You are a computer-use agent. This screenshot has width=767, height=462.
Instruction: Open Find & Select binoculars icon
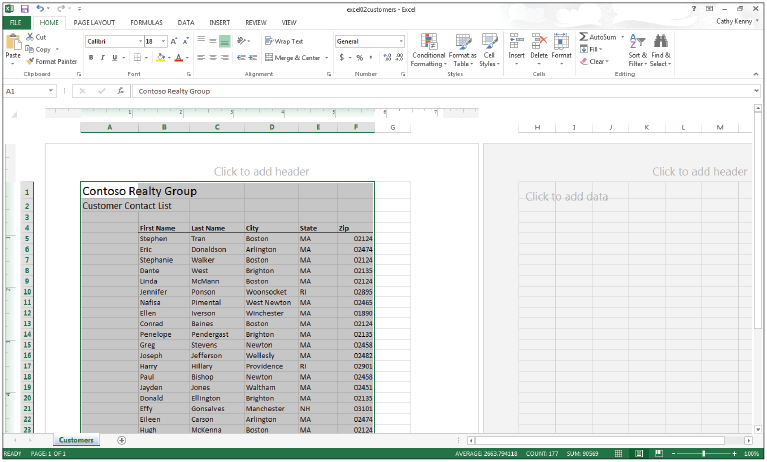click(x=661, y=42)
